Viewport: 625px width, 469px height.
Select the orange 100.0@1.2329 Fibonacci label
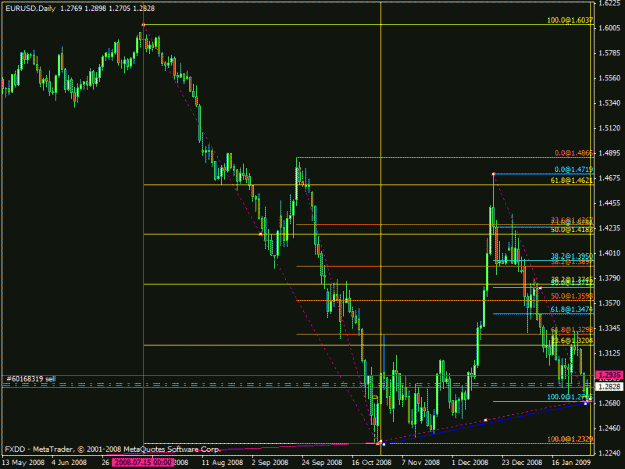[570, 439]
